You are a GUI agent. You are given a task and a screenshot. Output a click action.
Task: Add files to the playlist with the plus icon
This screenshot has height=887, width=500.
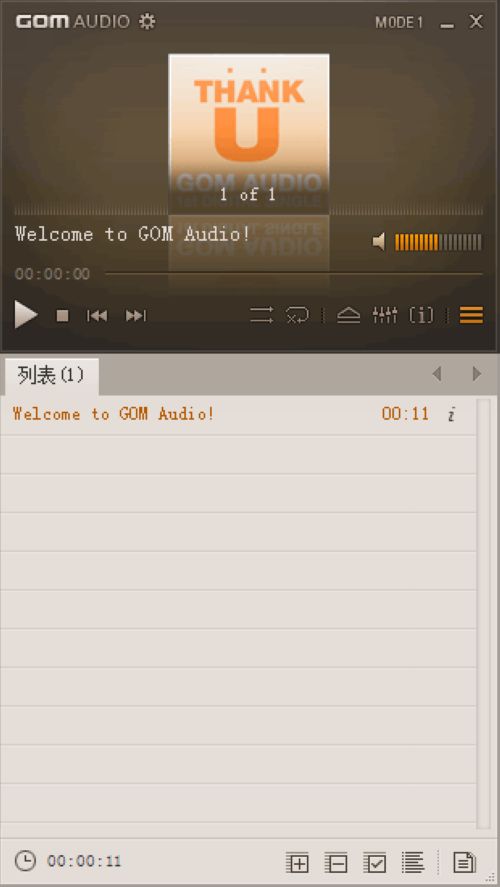(x=298, y=863)
